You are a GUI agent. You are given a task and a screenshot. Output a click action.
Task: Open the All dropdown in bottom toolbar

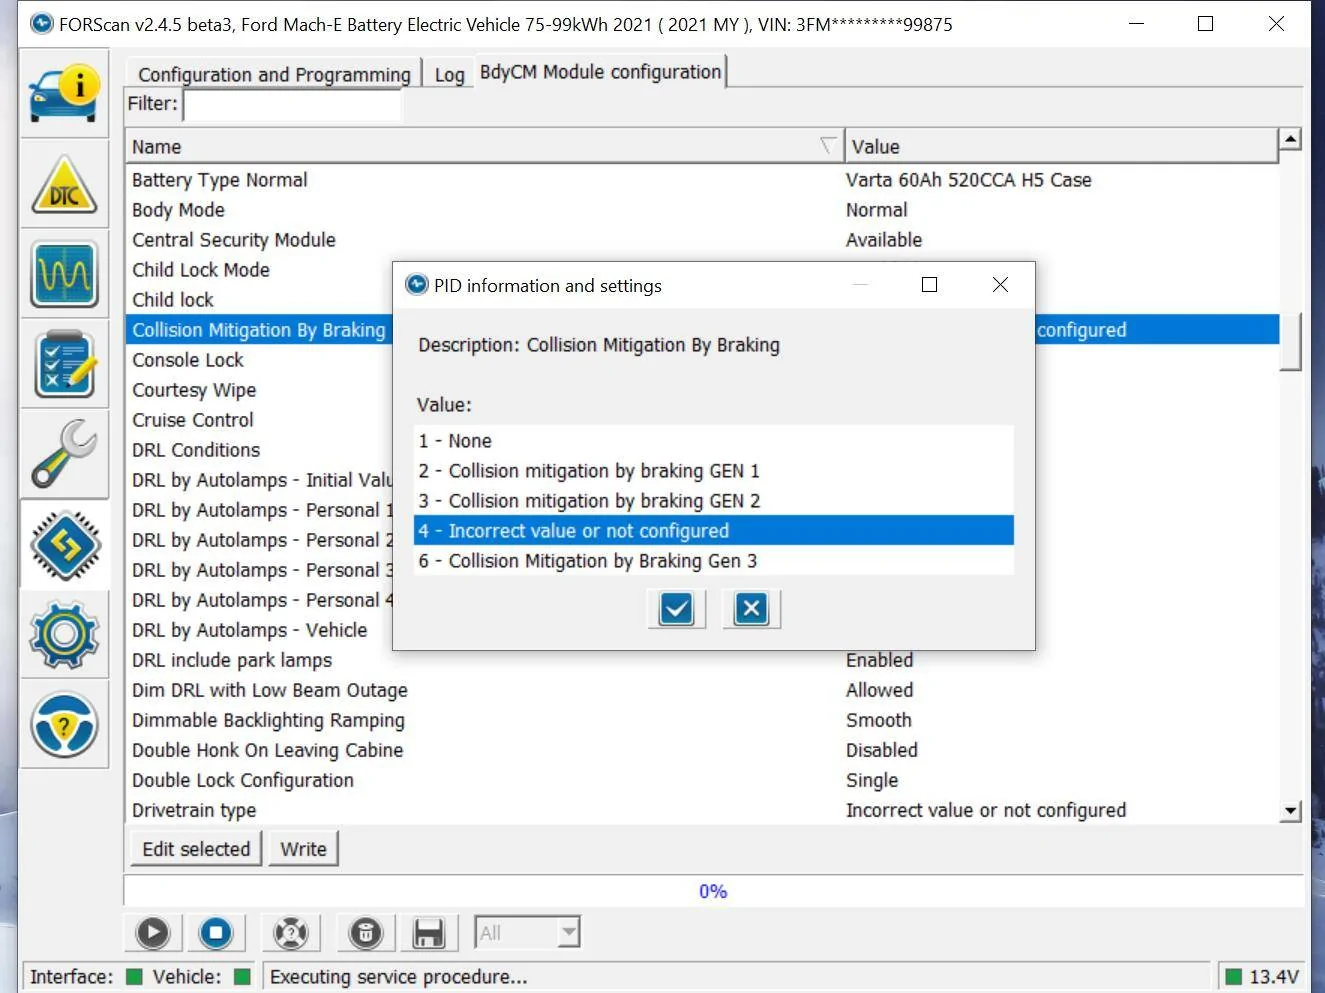[x=527, y=933]
